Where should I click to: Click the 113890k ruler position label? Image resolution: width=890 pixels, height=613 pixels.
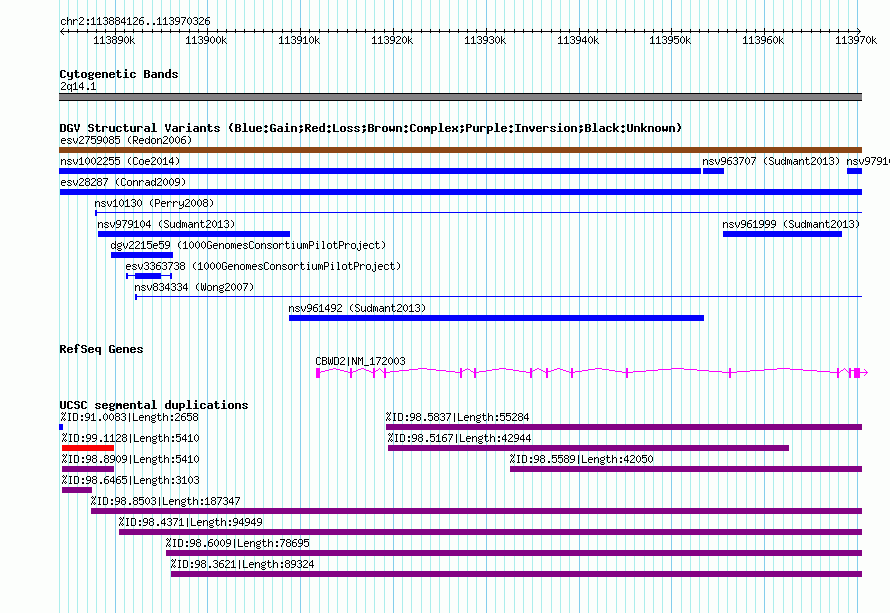tap(114, 40)
